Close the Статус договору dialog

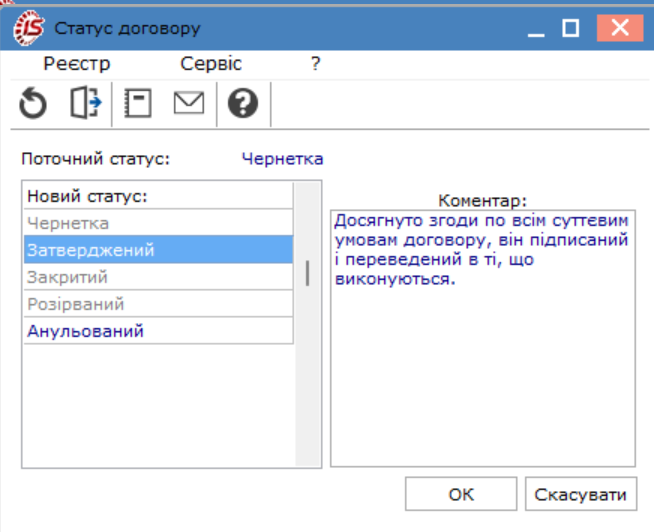(x=620, y=28)
